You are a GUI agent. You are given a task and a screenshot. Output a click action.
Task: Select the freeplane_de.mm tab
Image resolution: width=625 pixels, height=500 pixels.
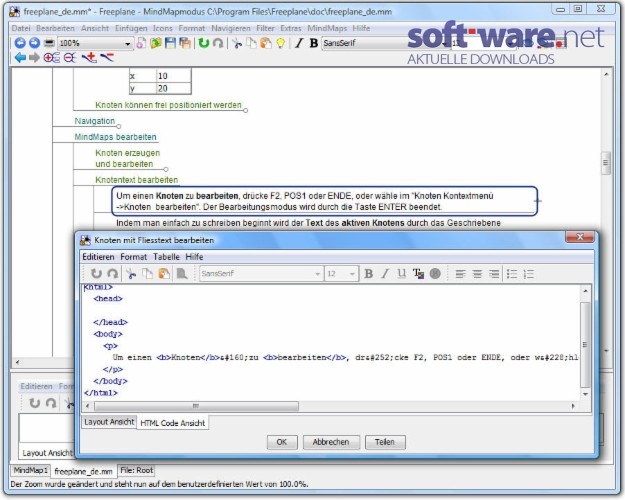coord(83,471)
